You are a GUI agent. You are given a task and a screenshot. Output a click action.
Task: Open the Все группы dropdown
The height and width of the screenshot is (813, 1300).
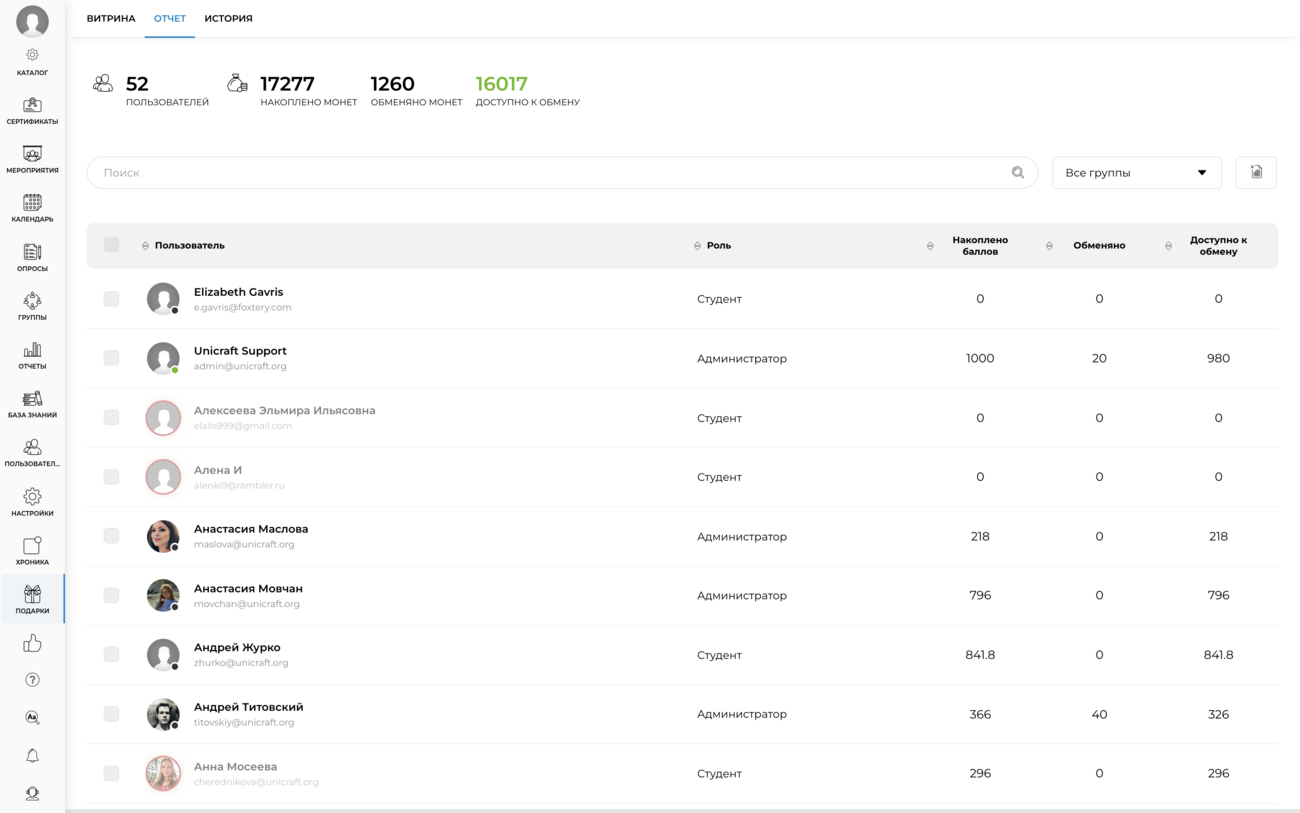pyautogui.click(x=1136, y=172)
